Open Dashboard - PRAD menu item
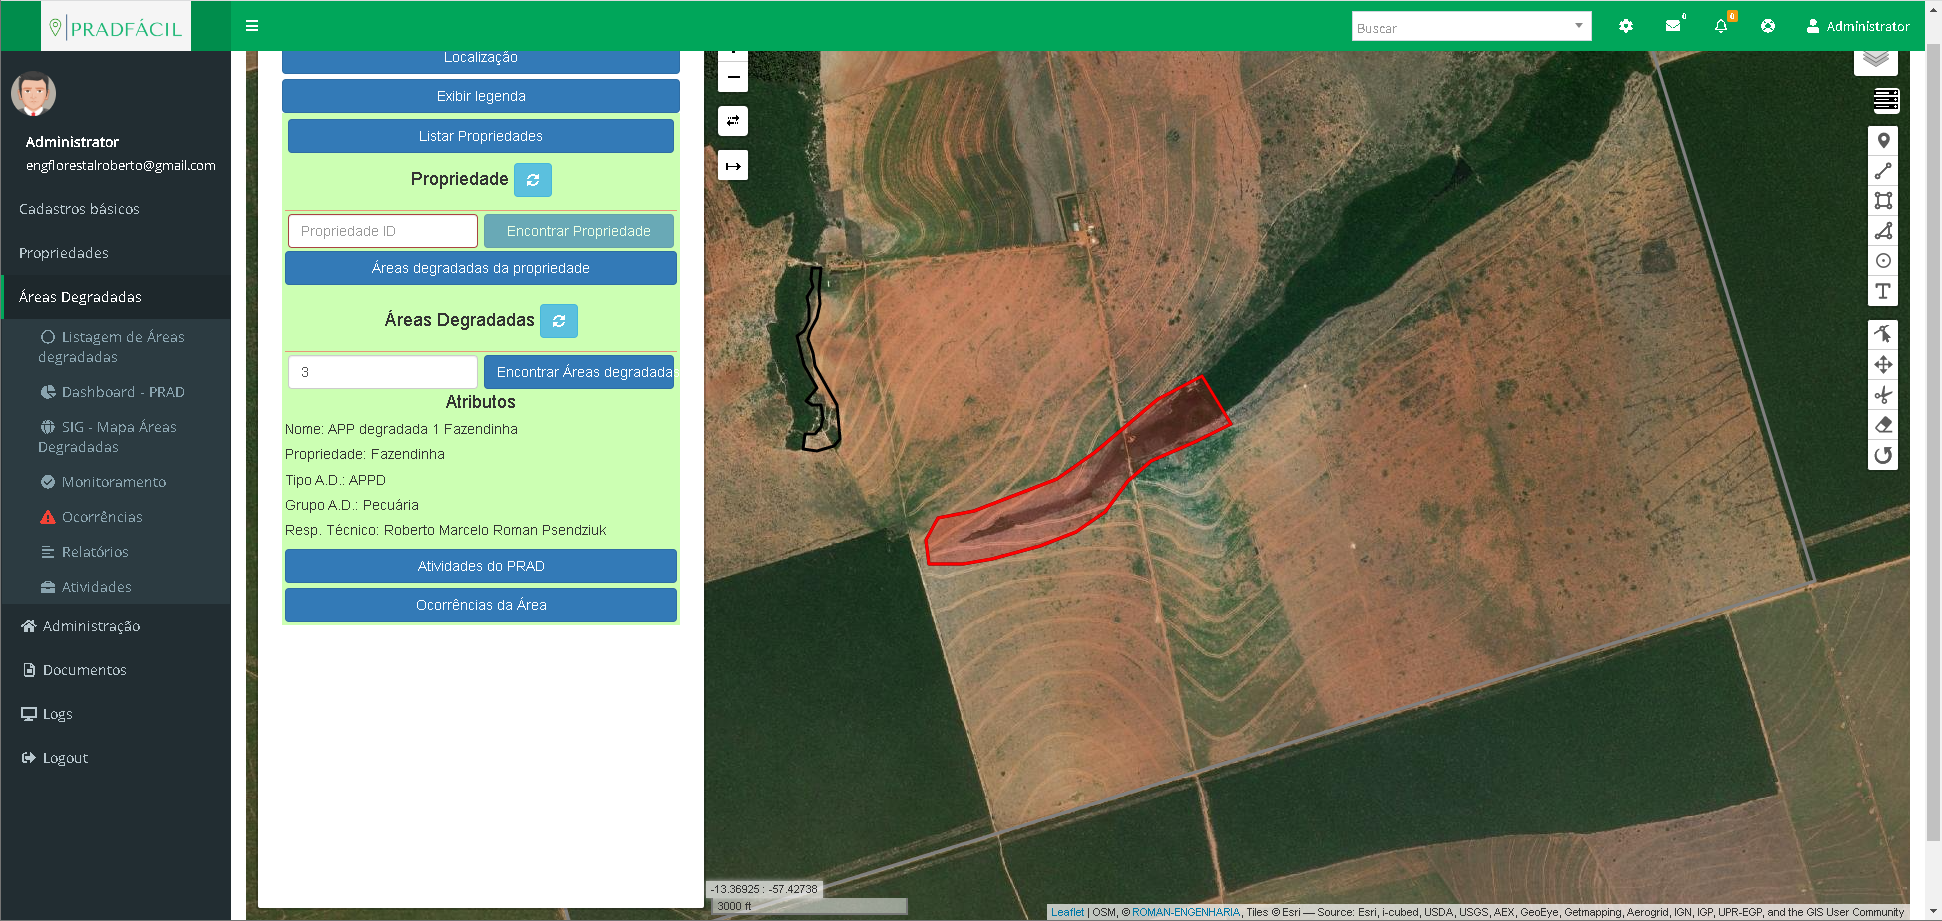Image resolution: width=1942 pixels, height=921 pixels. point(122,392)
